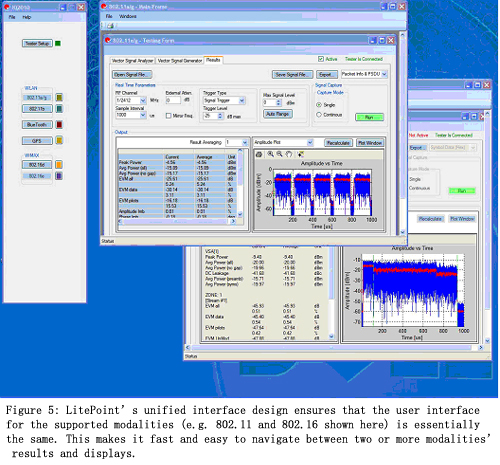500x465 pixels.
Task: Click the olive indicator next to 802.11a/g
Action: (x=59, y=97)
